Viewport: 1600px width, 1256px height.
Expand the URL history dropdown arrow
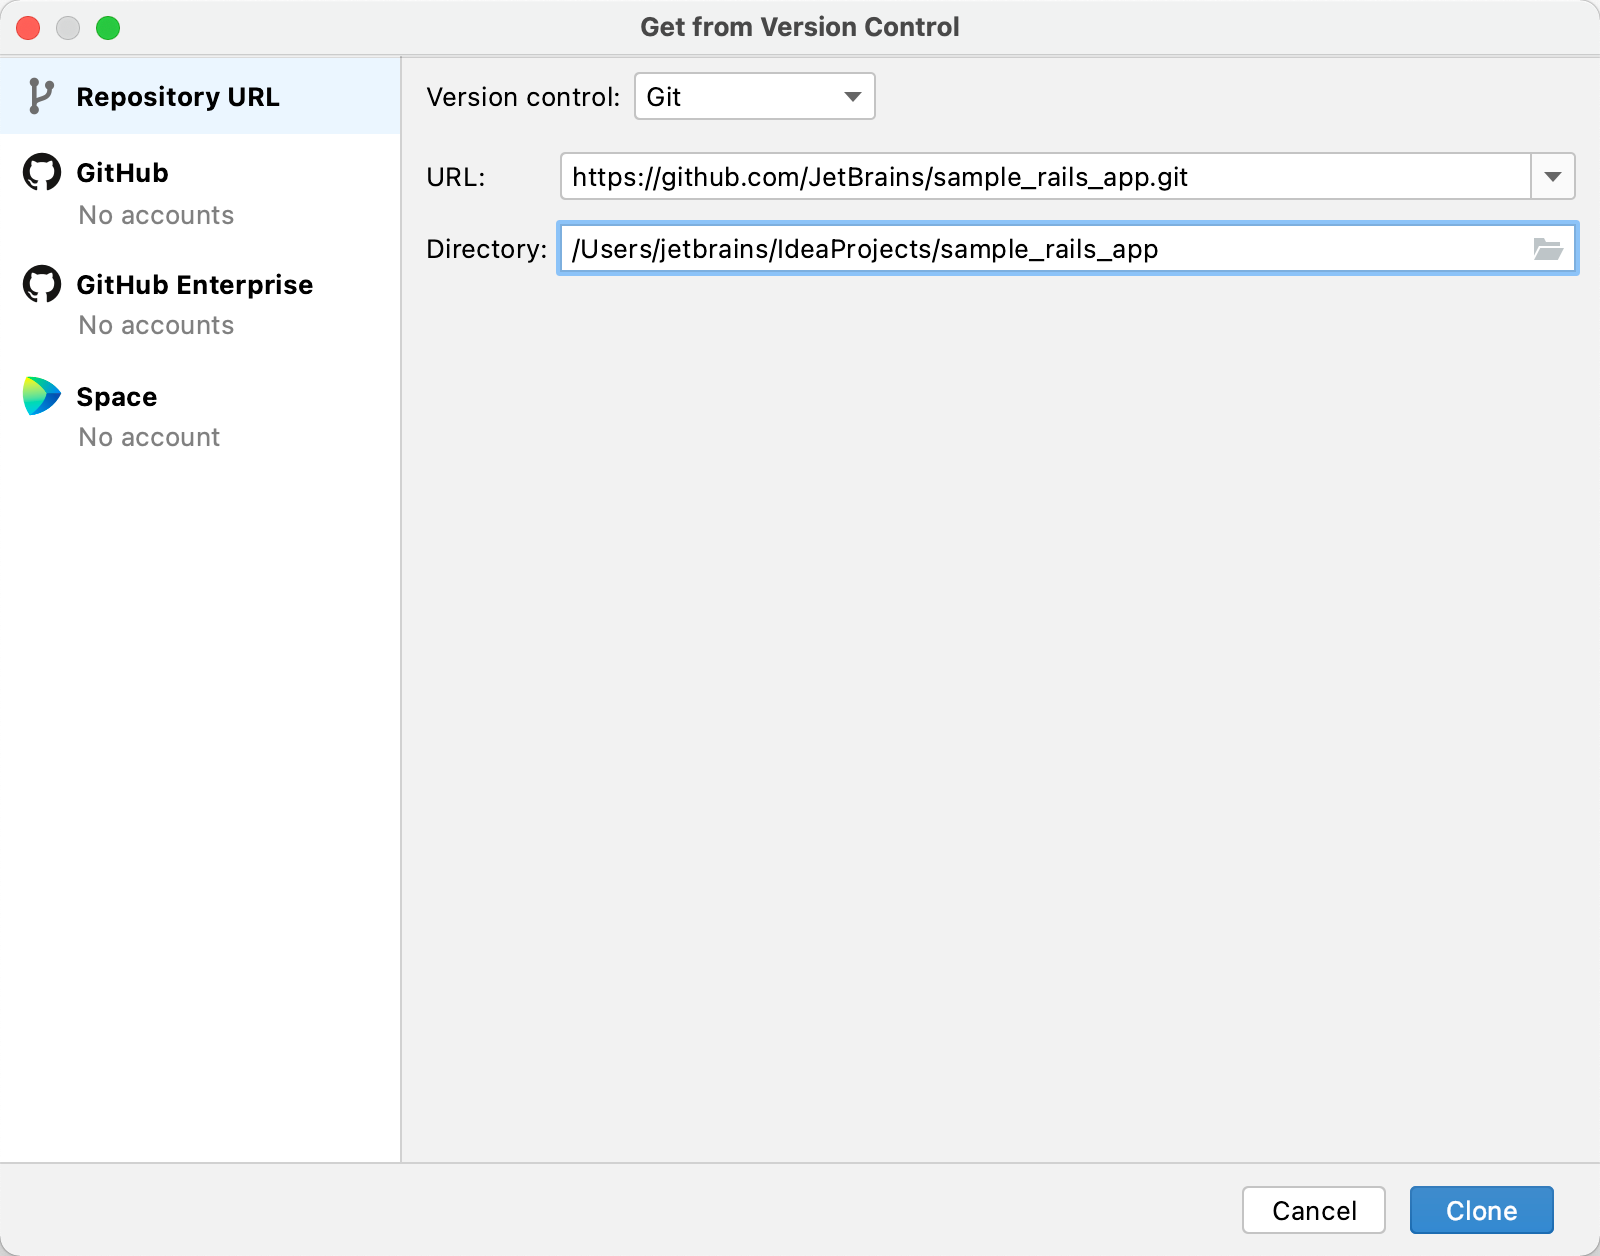pos(1553,177)
